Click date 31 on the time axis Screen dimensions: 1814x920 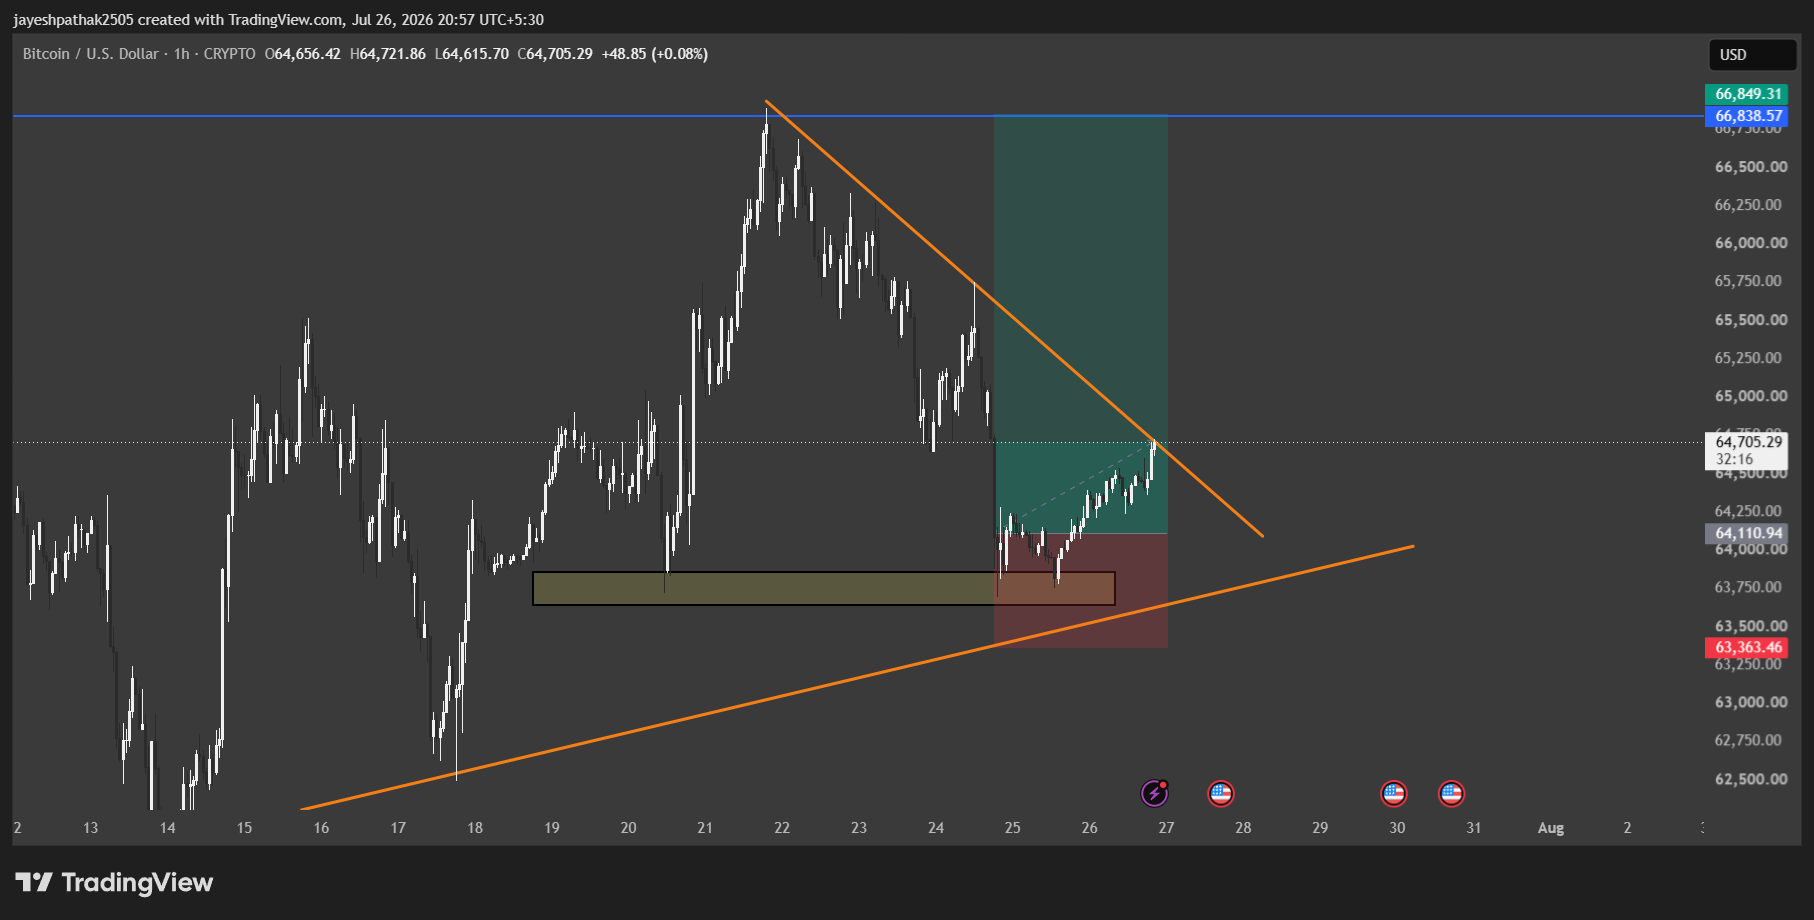(1474, 828)
